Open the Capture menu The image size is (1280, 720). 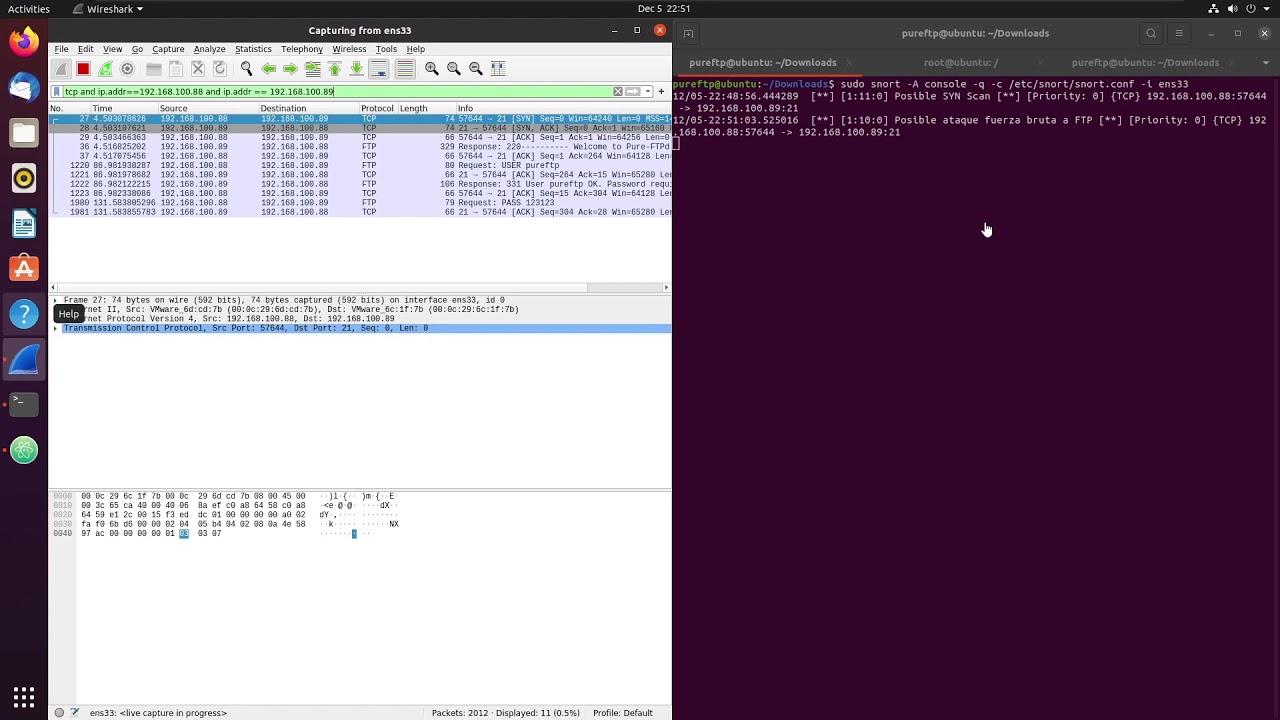tap(168, 49)
